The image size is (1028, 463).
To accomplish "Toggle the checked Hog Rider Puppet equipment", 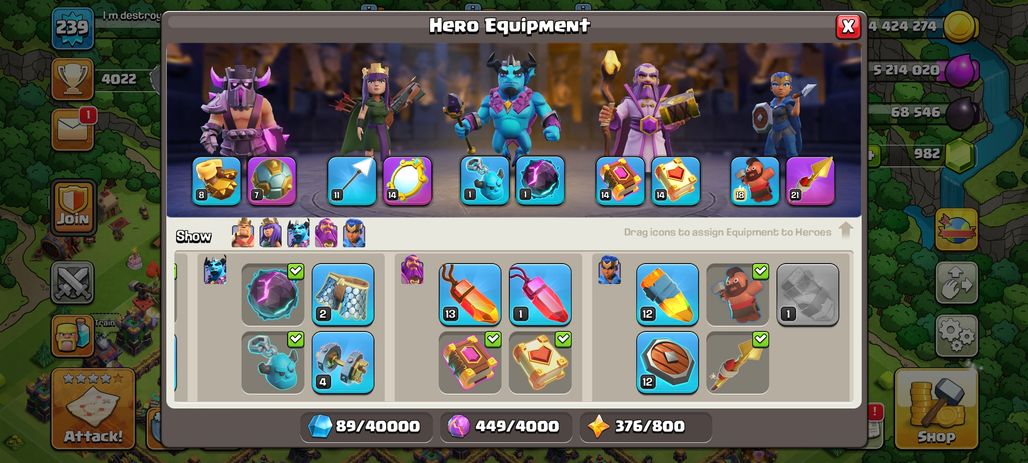I will coord(738,294).
